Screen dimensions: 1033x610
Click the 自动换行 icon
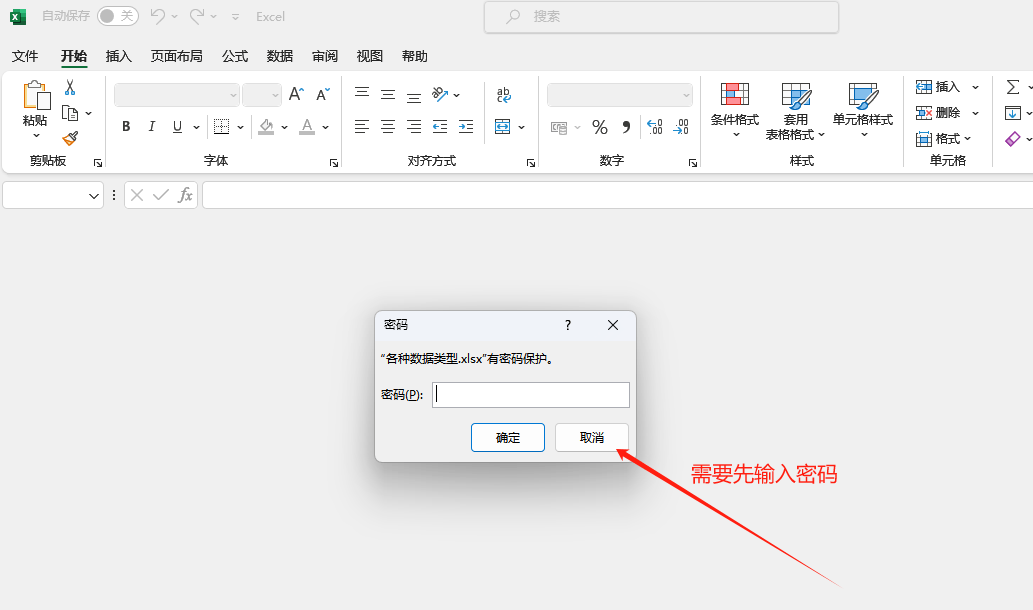pos(504,92)
